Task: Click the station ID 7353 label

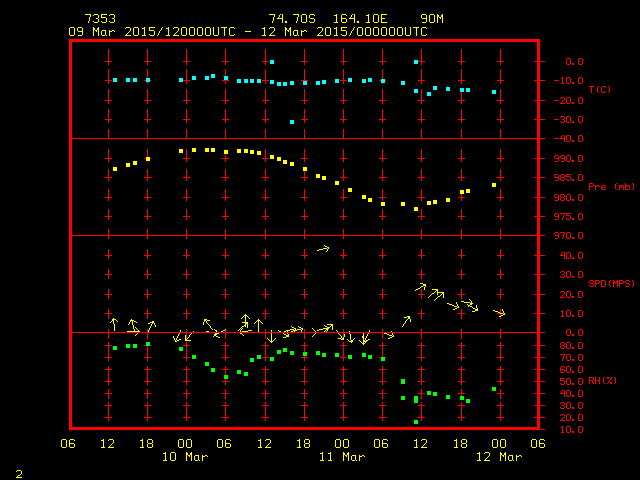Action: pyautogui.click(x=99, y=19)
